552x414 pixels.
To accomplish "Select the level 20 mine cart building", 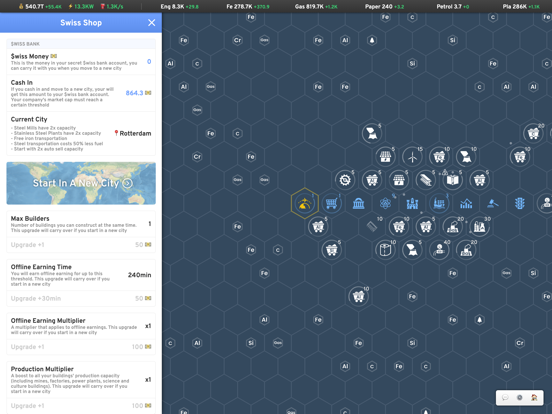I will (533, 133).
